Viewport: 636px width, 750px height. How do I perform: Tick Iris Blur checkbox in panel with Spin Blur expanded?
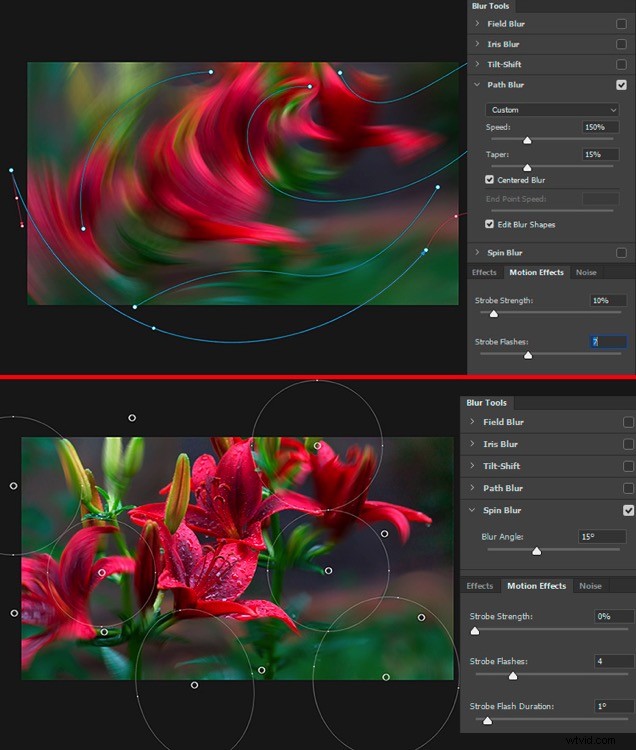(x=628, y=444)
